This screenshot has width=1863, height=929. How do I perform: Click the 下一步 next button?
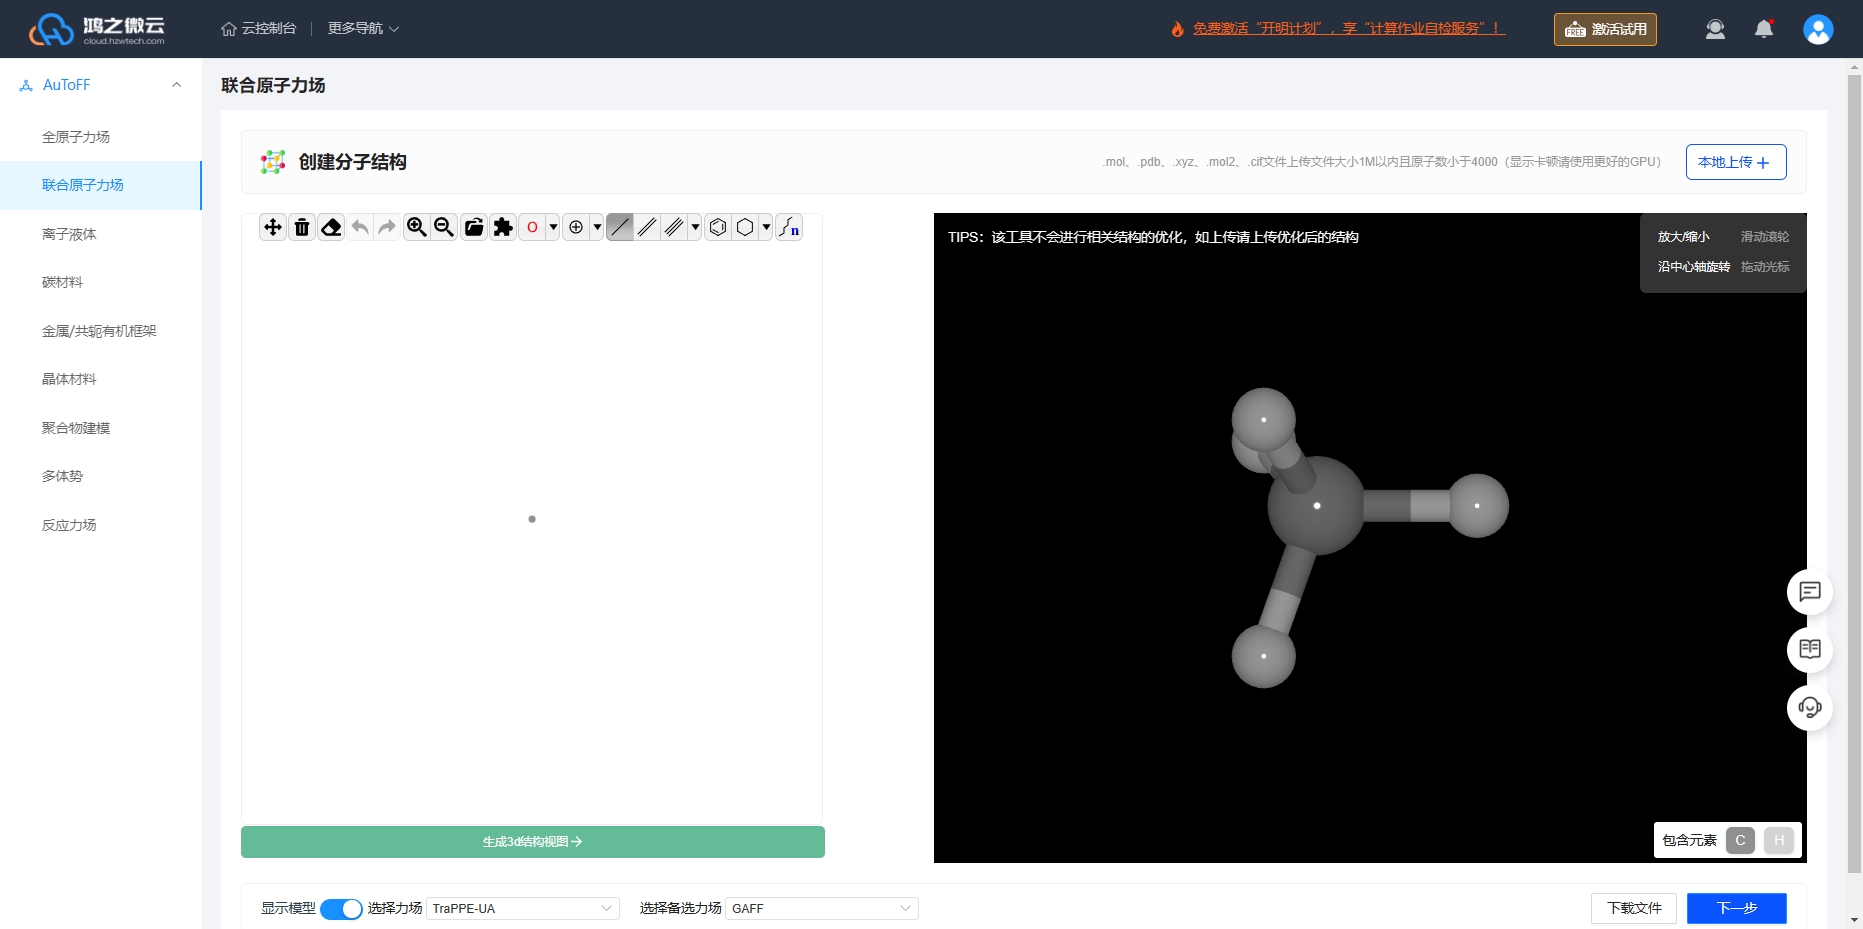1737,908
